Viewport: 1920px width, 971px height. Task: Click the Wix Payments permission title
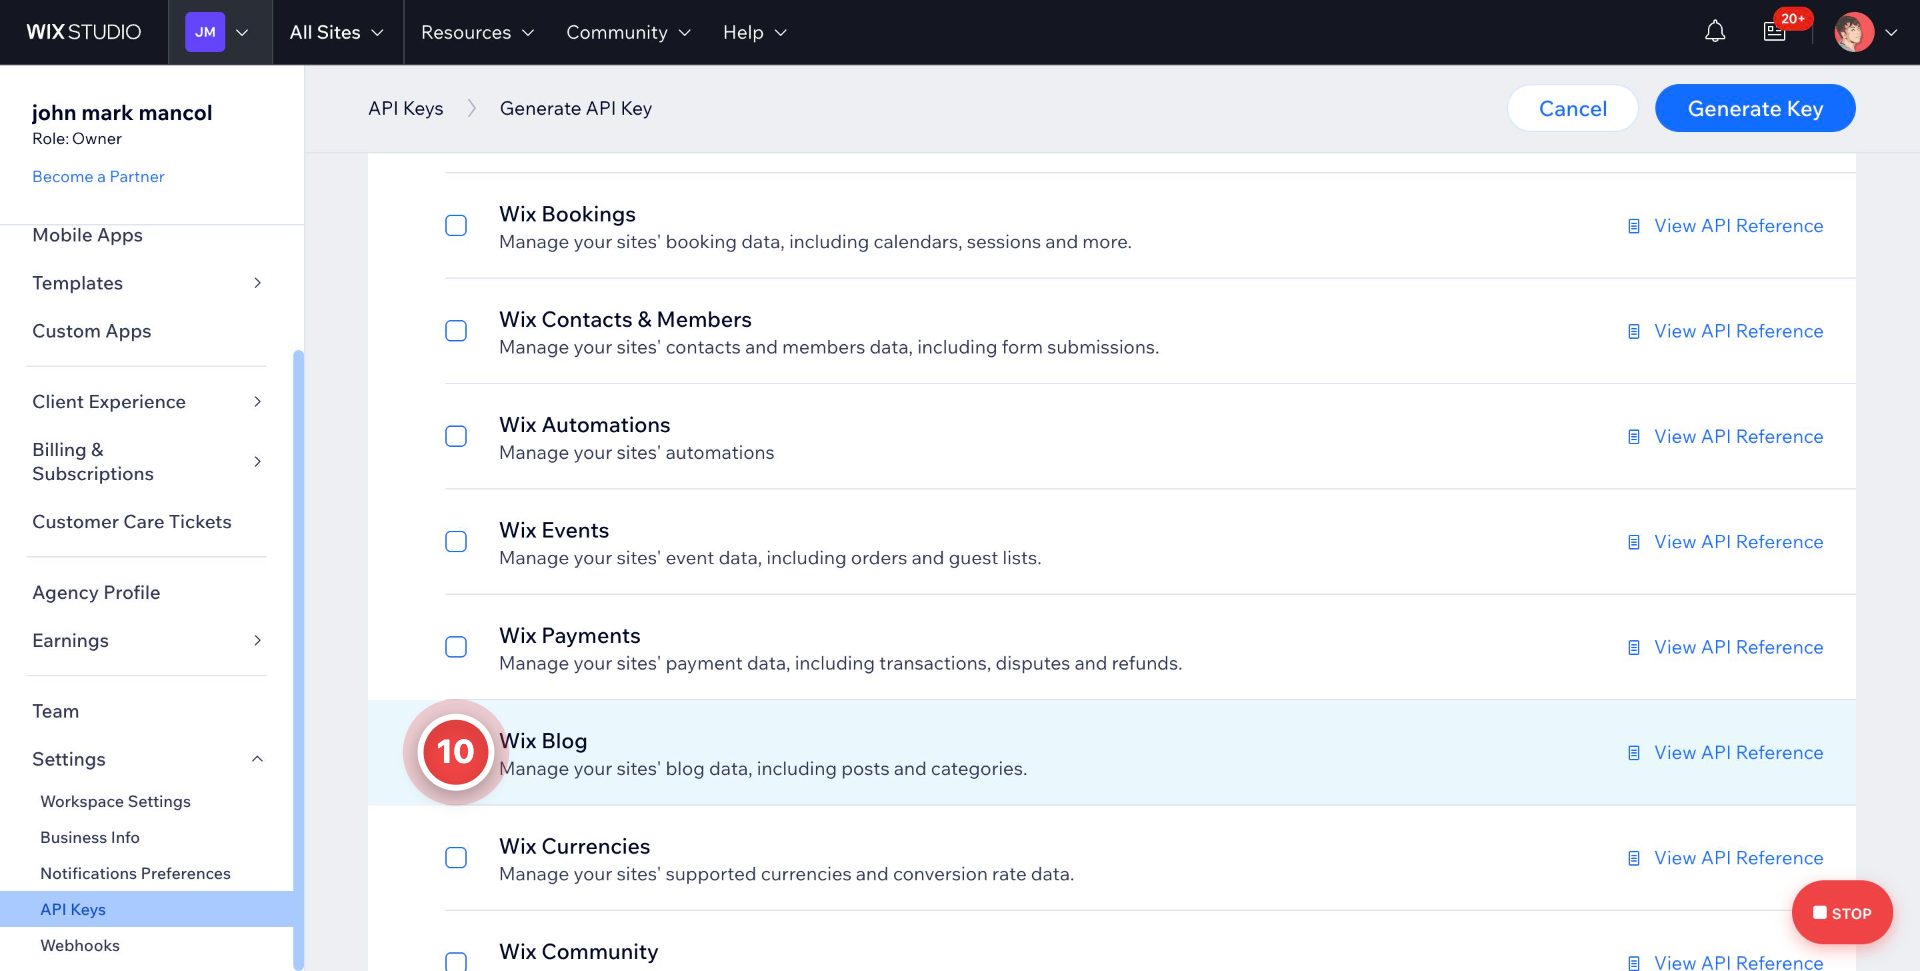570,636
